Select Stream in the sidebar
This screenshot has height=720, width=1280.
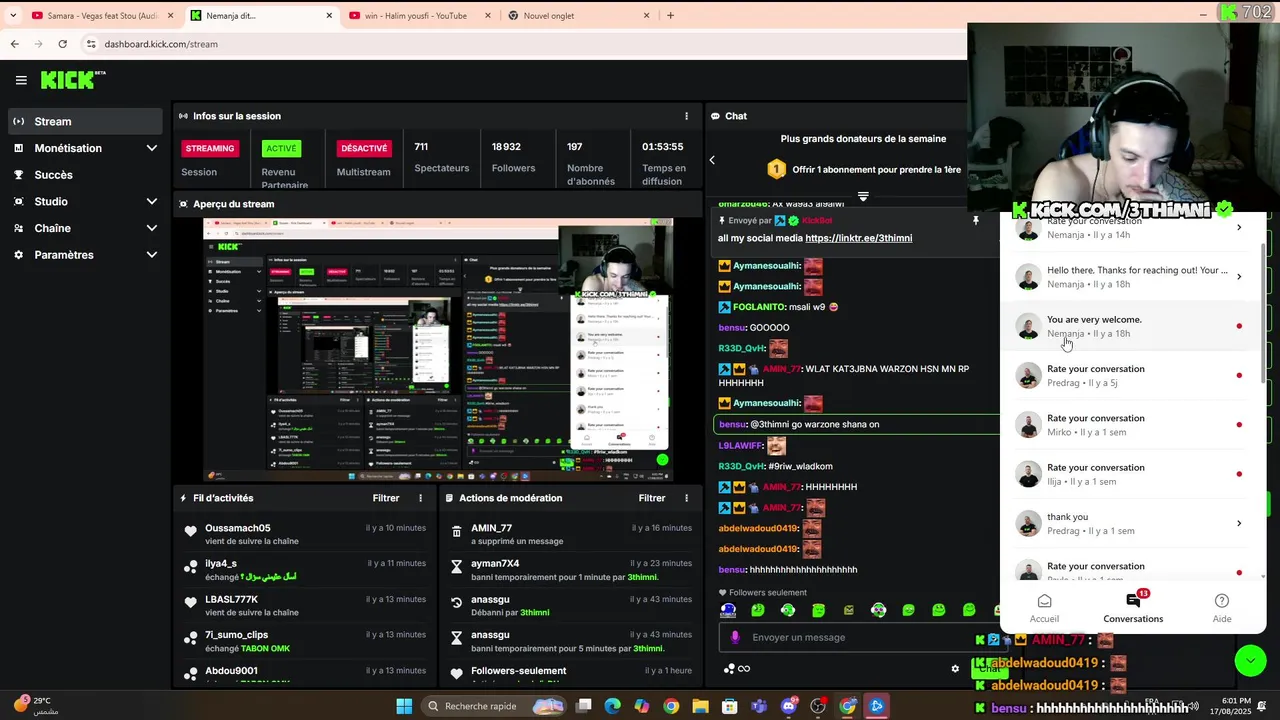coord(85,121)
